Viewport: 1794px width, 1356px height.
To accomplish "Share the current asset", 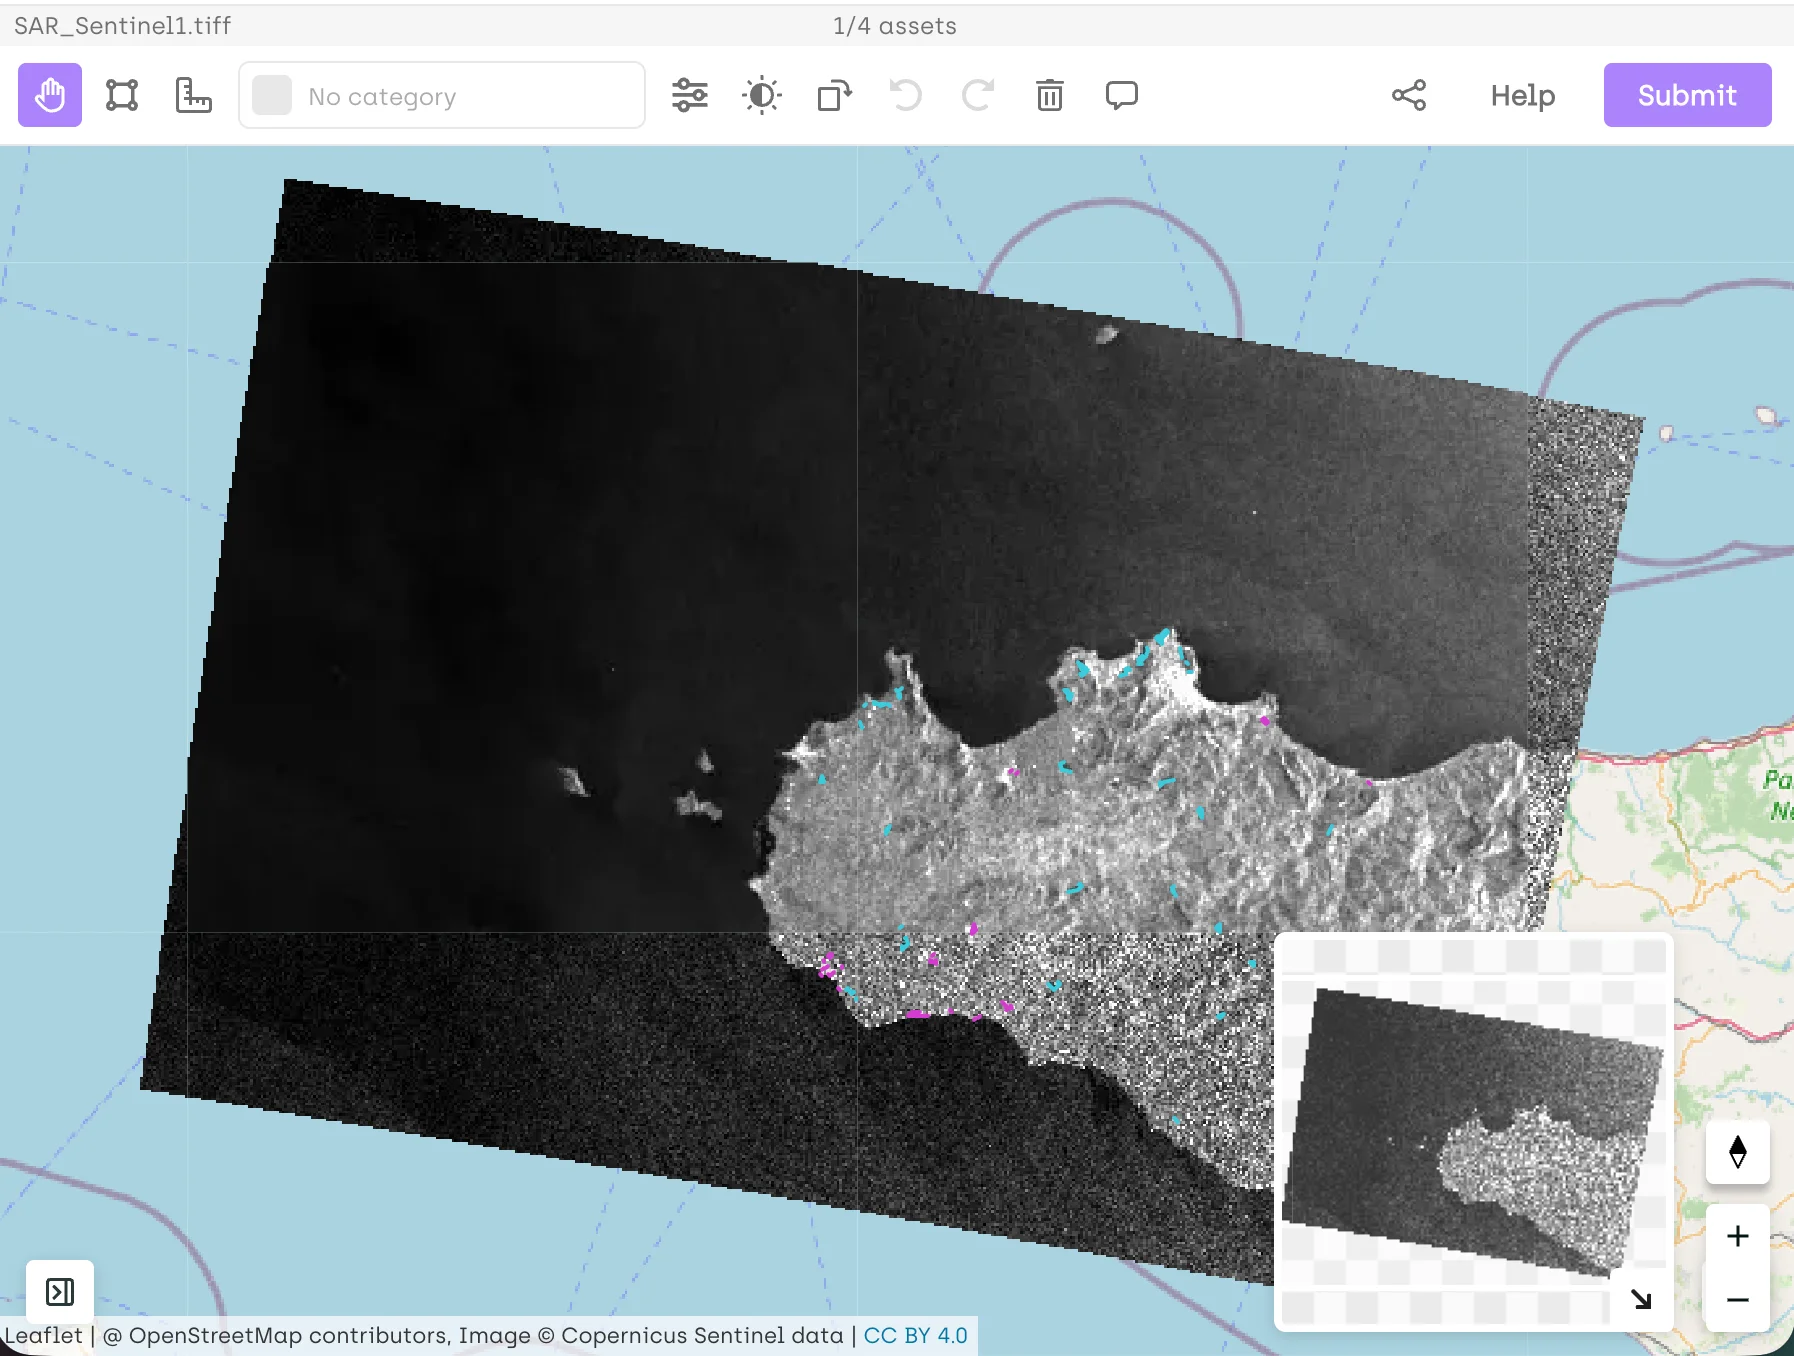I will [1409, 95].
